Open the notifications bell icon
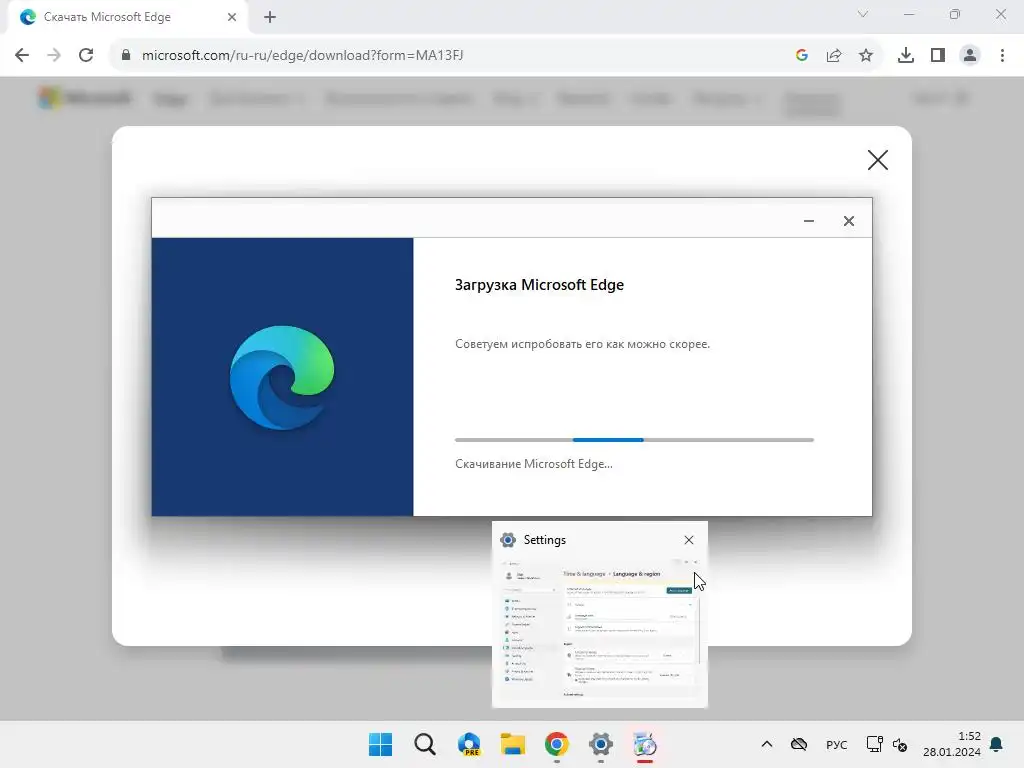Image resolution: width=1024 pixels, height=768 pixels. [x=997, y=744]
